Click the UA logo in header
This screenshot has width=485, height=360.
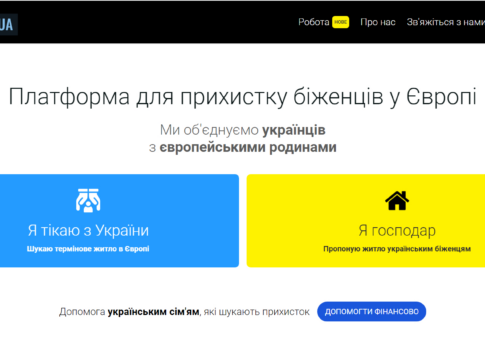tap(7, 24)
